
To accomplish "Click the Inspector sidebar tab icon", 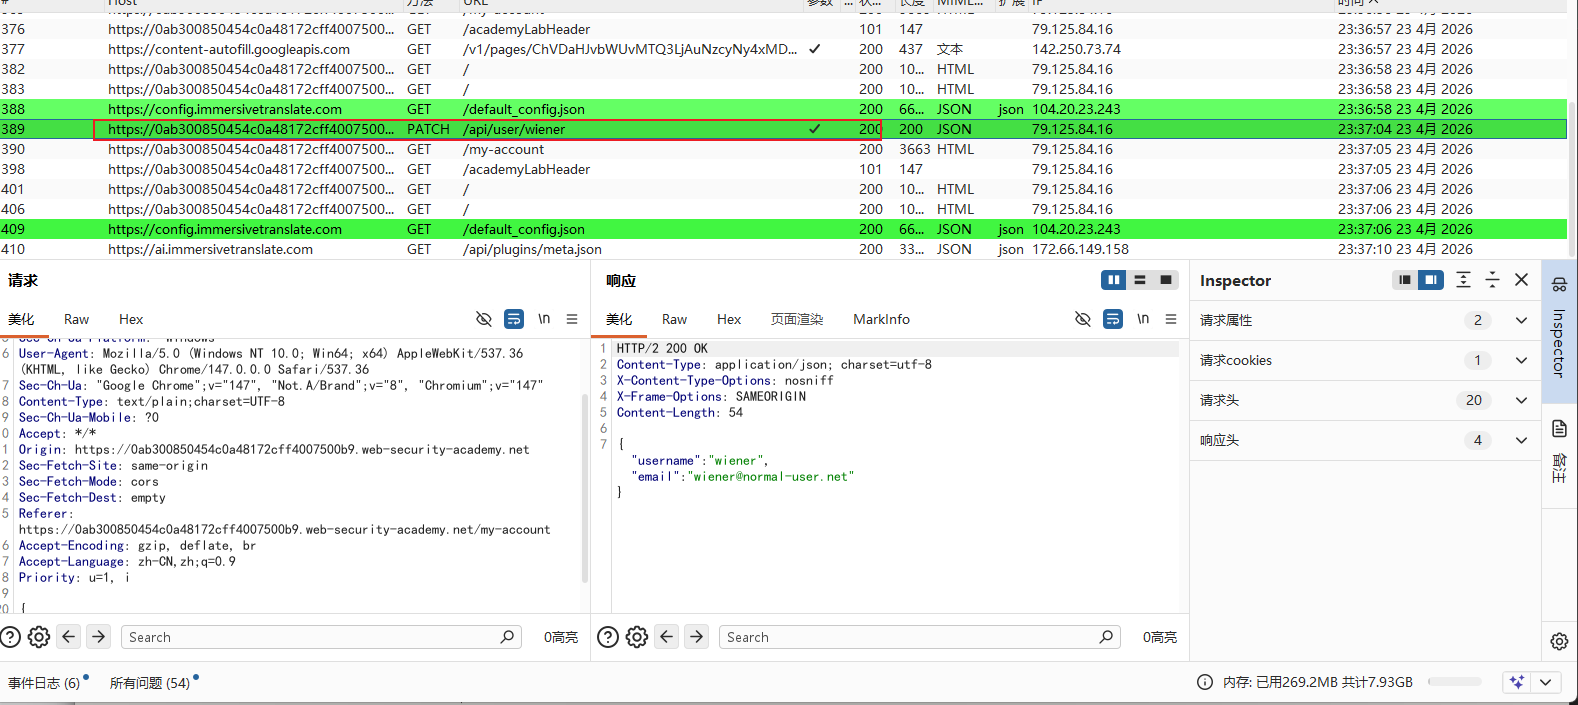I will 1559,285.
